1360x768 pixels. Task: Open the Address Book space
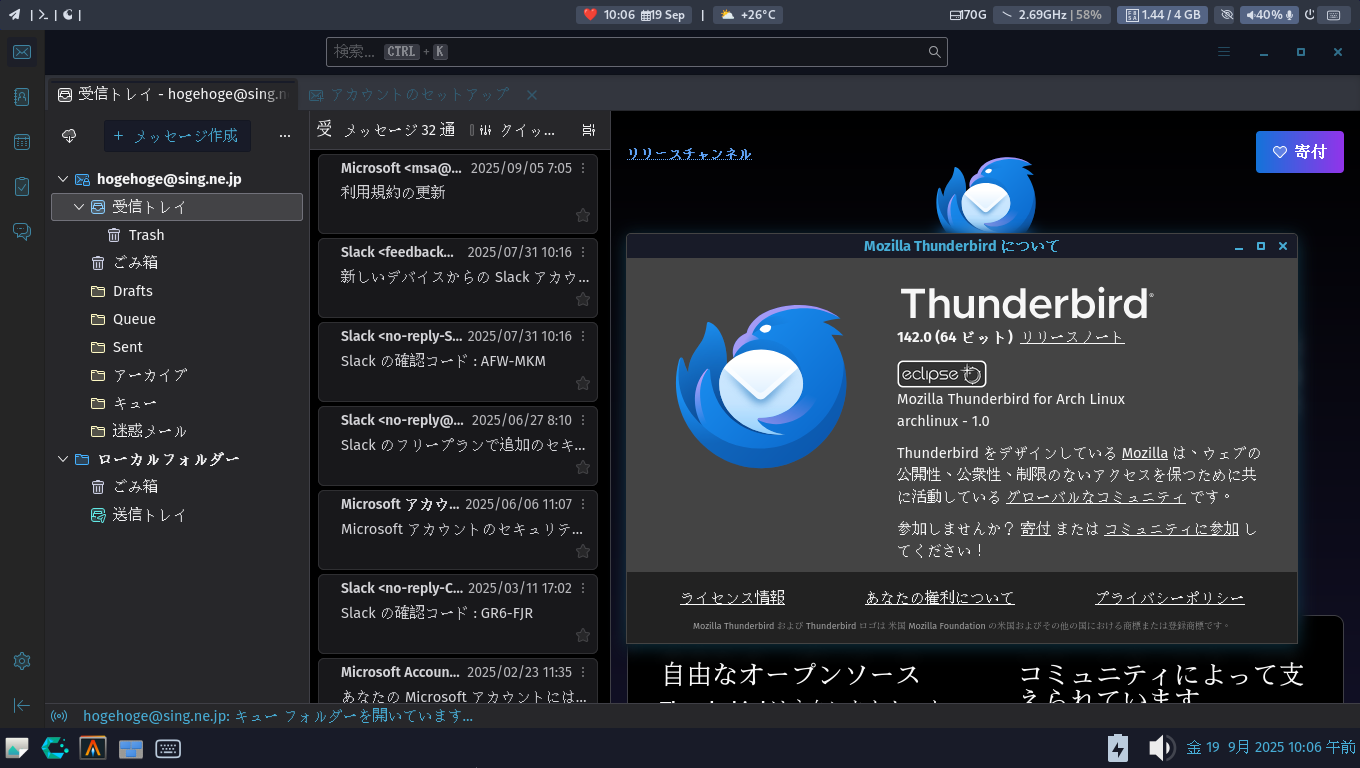pyautogui.click(x=22, y=97)
